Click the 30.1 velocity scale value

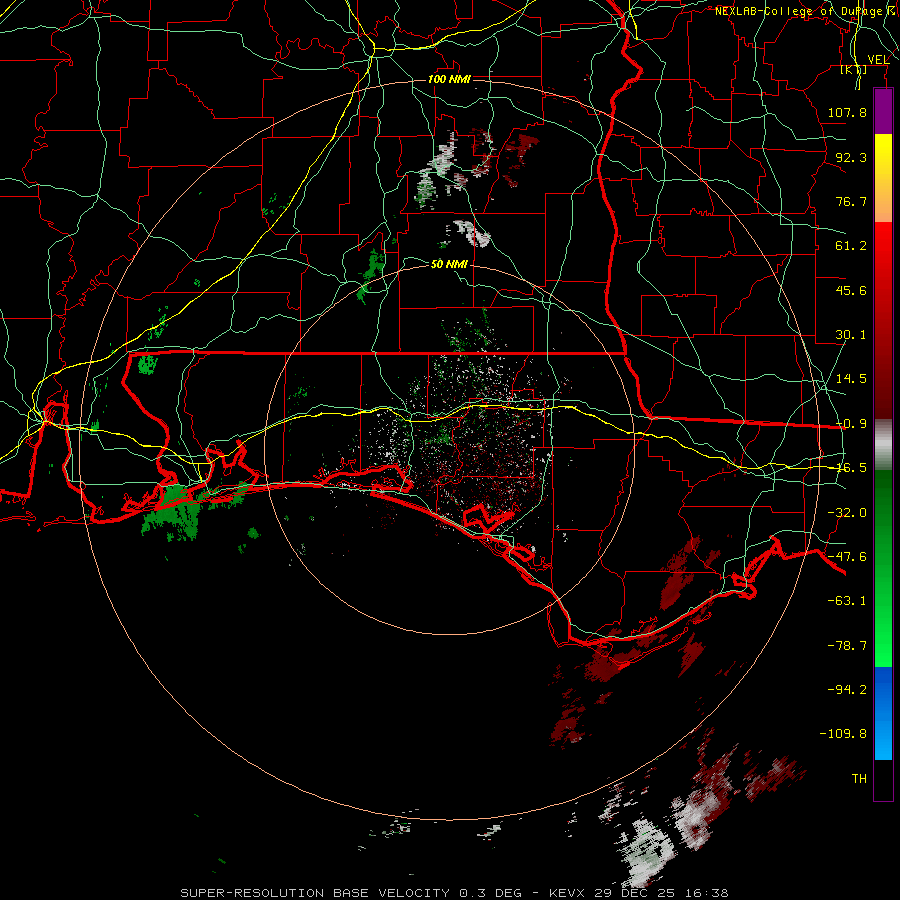pyautogui.click(x=851, y=335)
